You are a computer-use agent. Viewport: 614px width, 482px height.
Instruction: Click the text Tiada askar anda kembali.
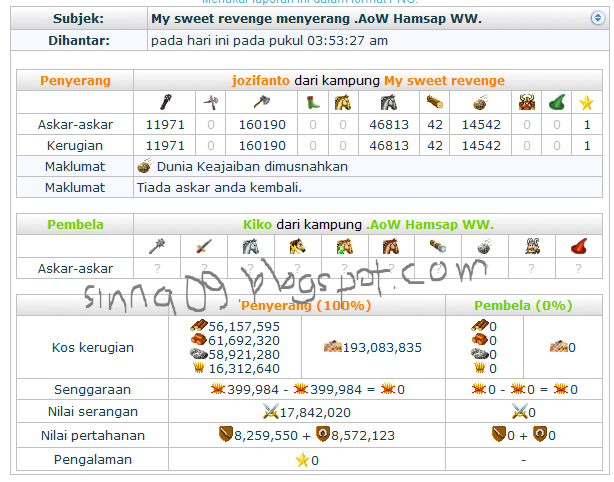(219, 188)
